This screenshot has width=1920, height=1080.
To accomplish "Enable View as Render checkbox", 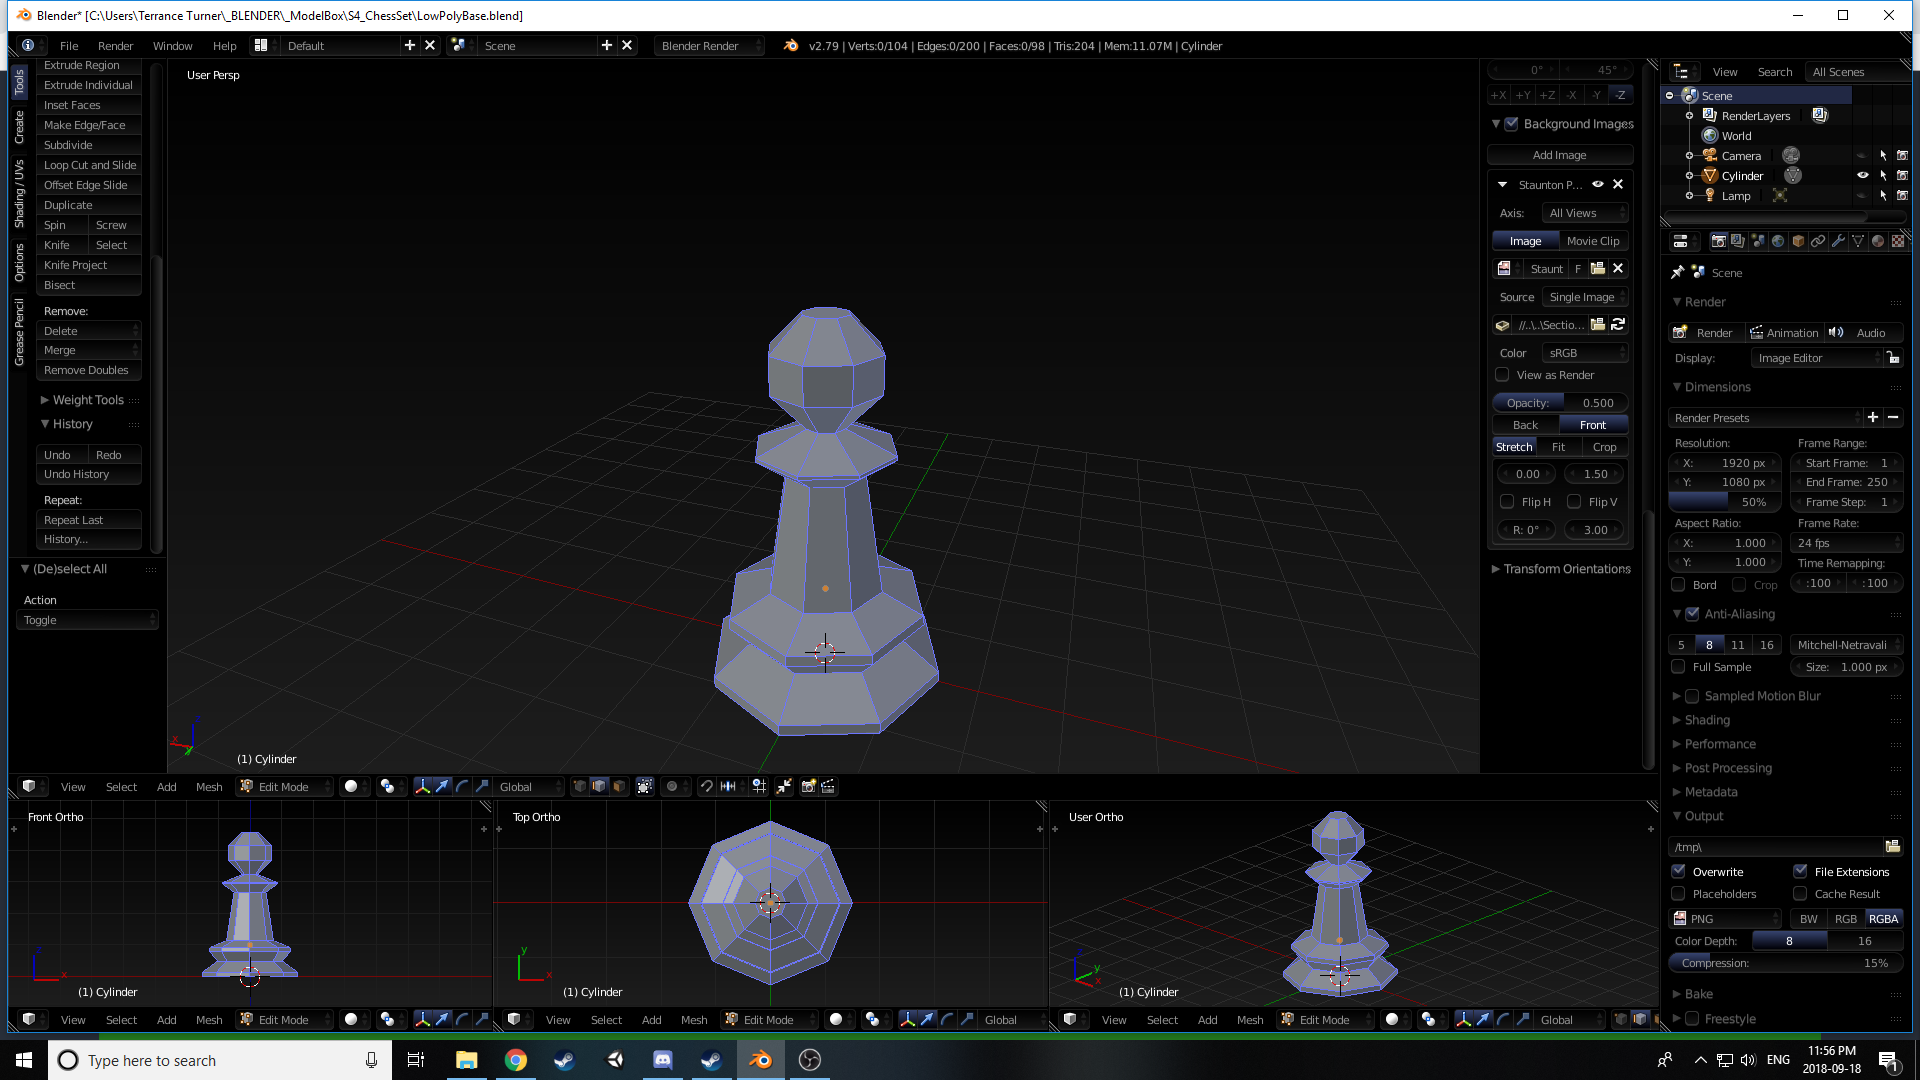I will 1502,375.
